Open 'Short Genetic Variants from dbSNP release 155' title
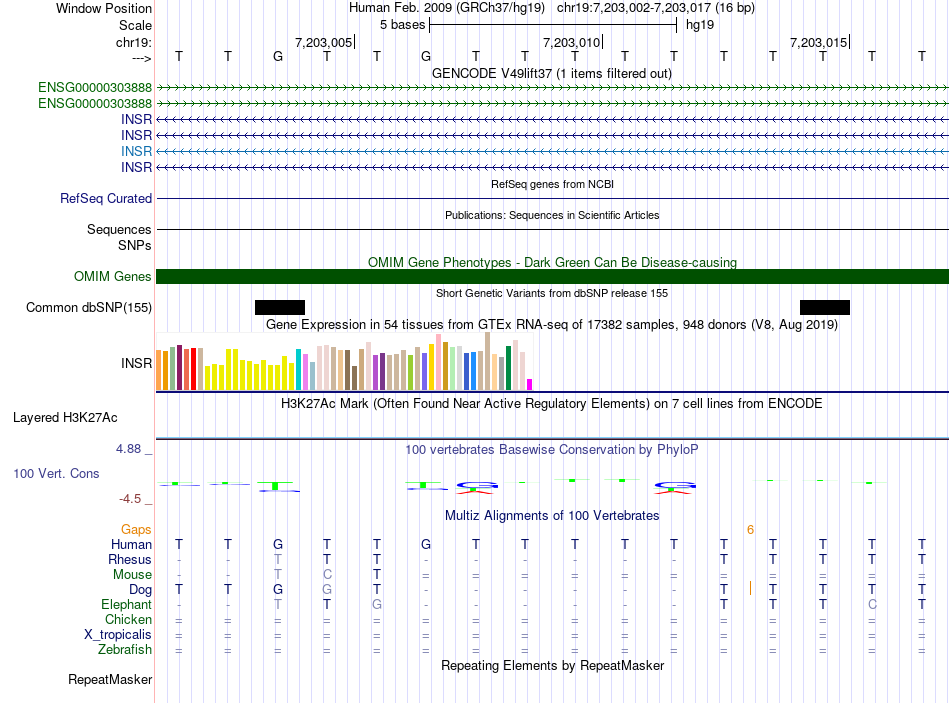950x703 pixels. (x=552, y=293)
